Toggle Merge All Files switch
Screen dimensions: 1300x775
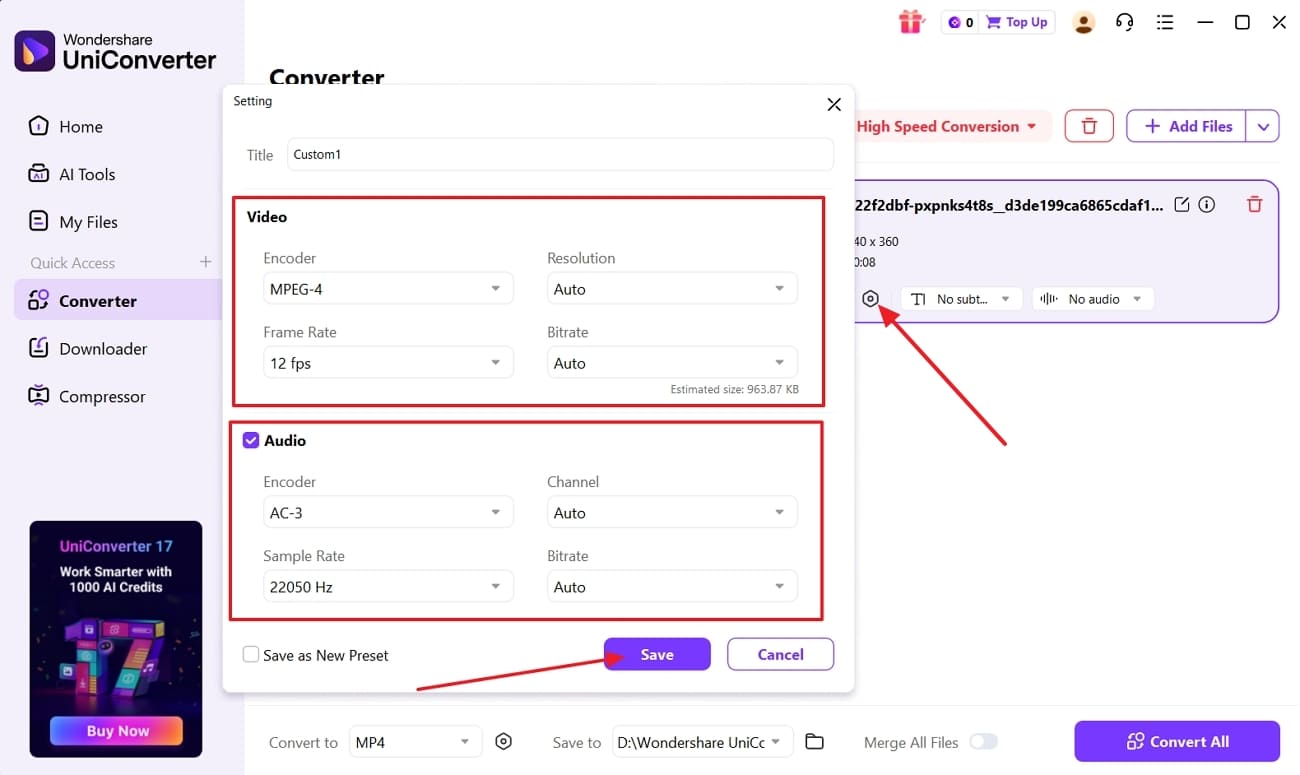pyautogui.click(x=983, y=741)
